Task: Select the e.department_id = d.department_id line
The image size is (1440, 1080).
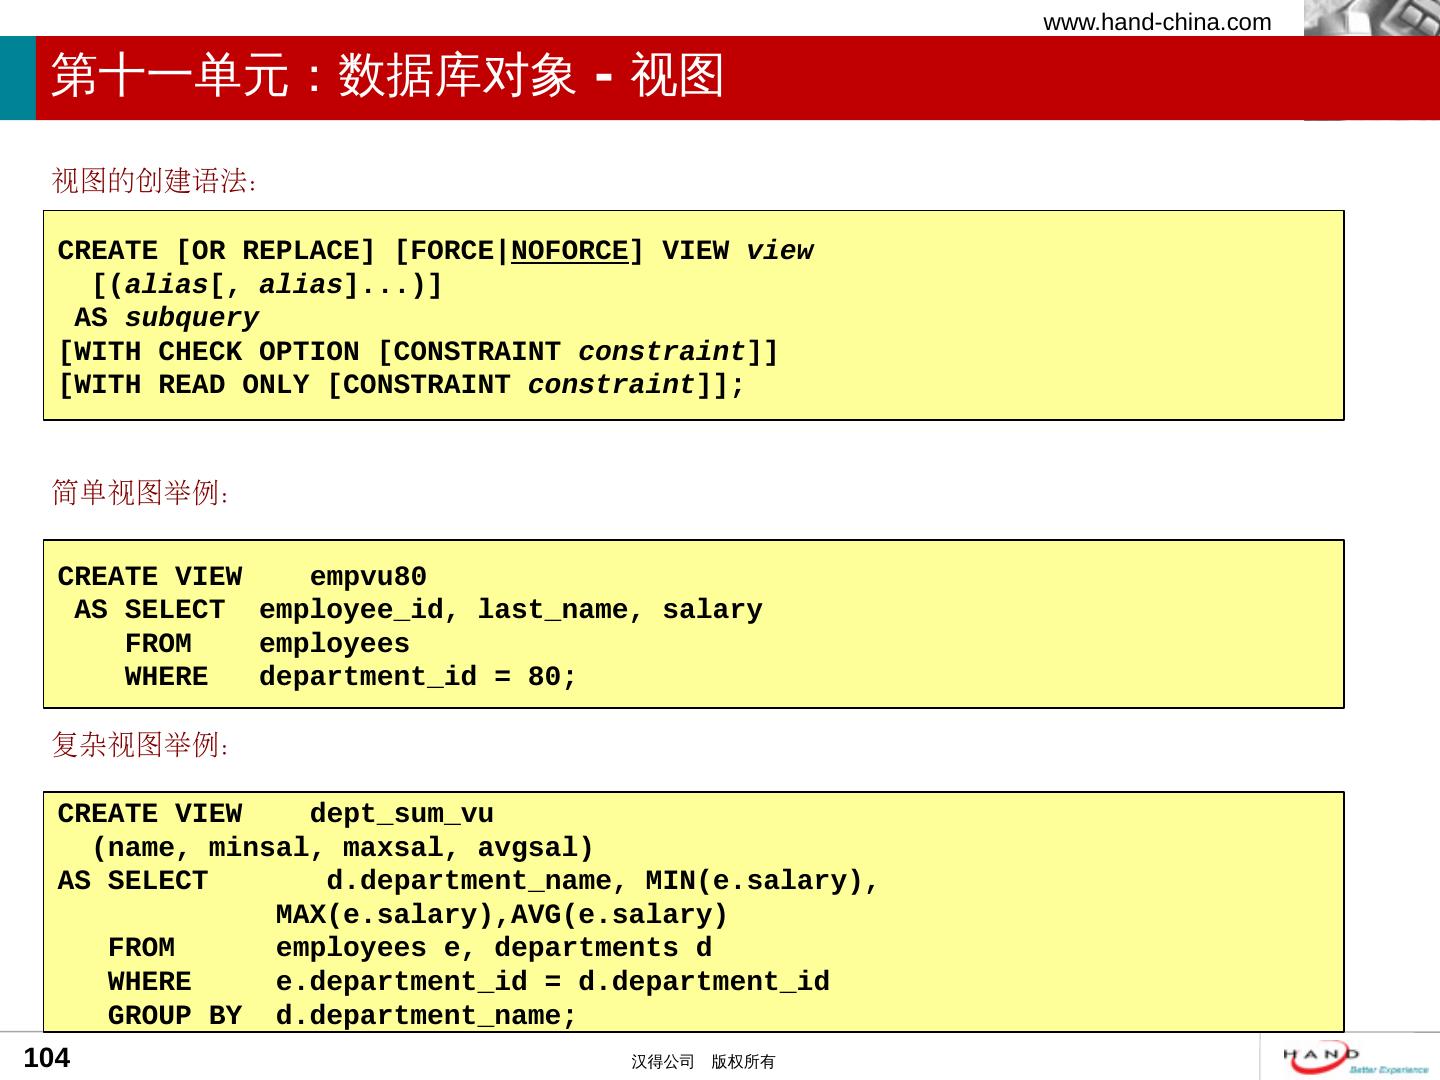Action: pyautogui.click(x=469, y=982)
